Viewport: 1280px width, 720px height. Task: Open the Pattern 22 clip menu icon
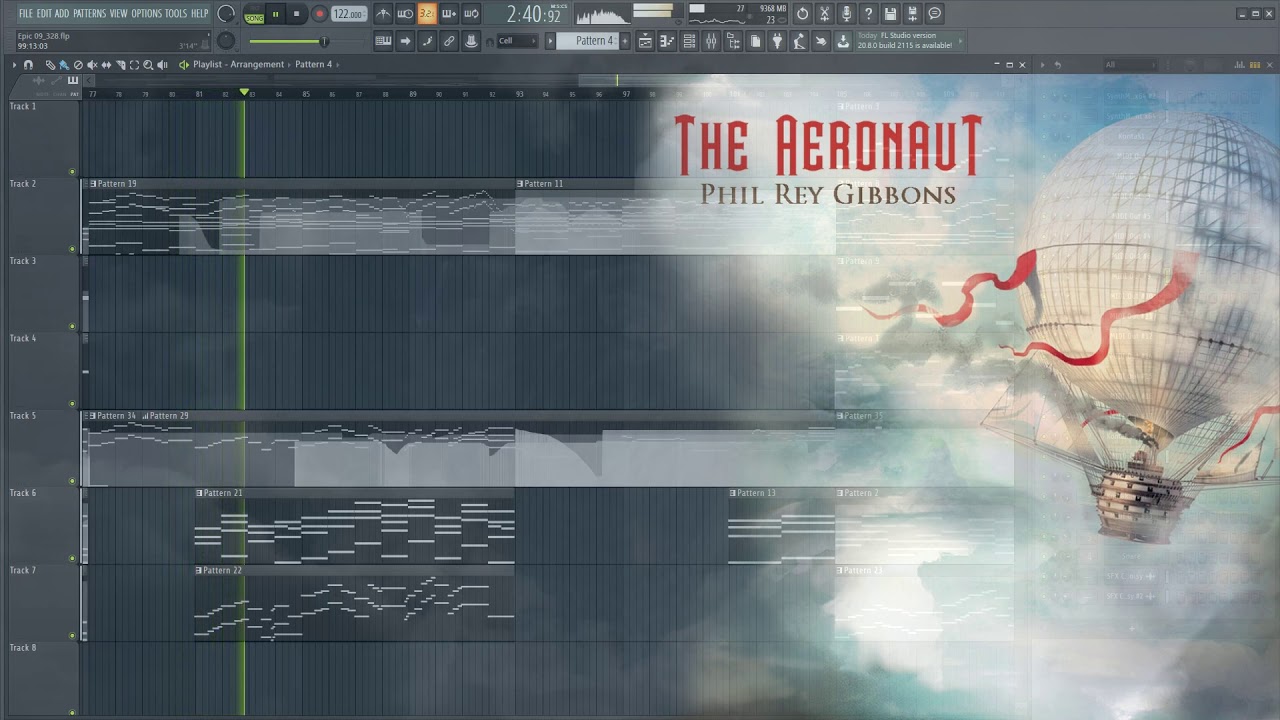tap(199, 570)
